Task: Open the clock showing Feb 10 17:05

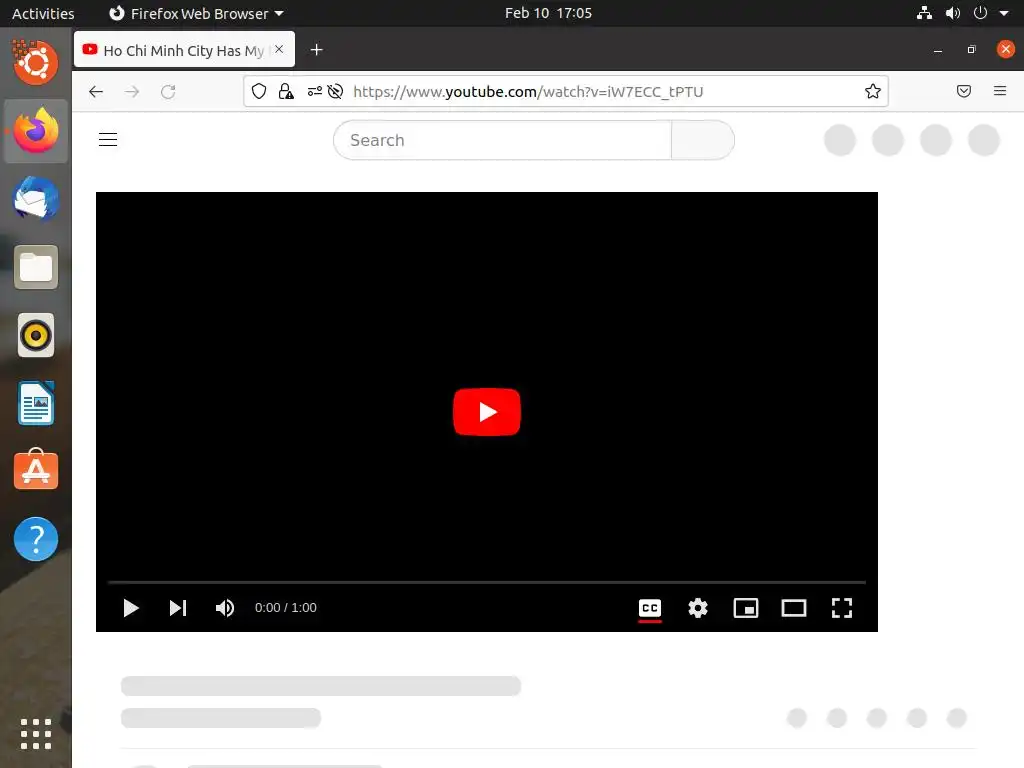Action: (x=548, y=13)
